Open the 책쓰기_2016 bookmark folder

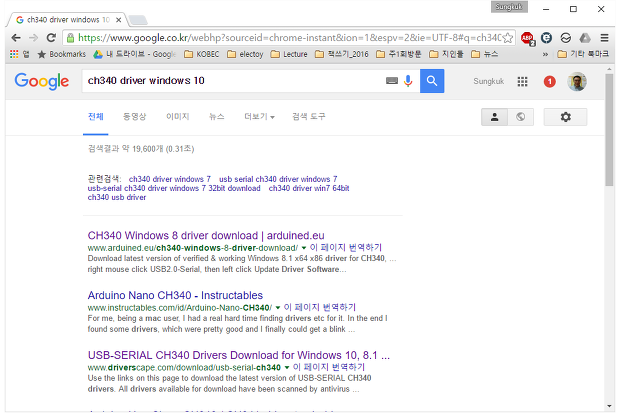pos(342,54)
